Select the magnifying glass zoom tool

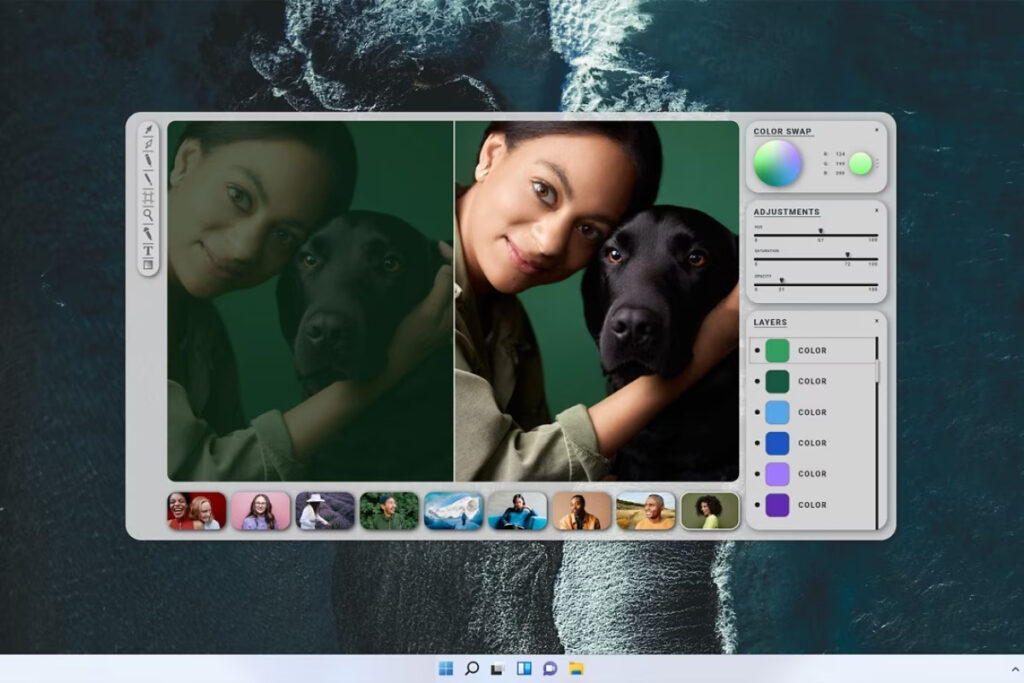(148, 214)
